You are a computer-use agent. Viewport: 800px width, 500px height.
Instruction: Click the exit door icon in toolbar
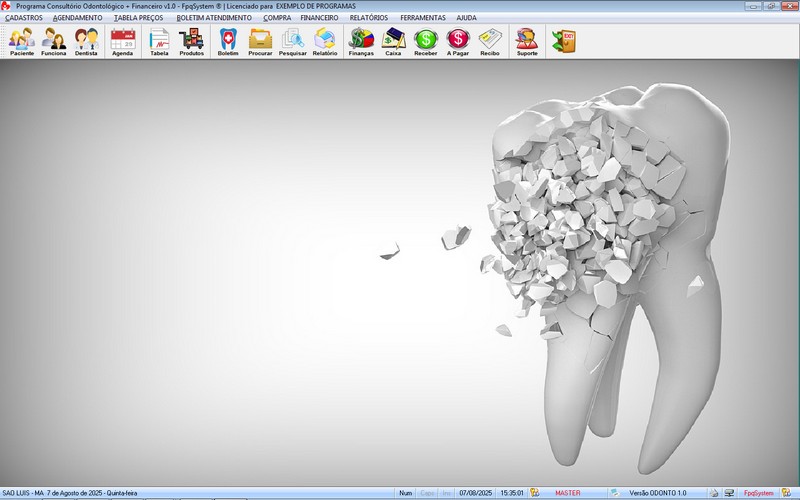pos(564,40)
